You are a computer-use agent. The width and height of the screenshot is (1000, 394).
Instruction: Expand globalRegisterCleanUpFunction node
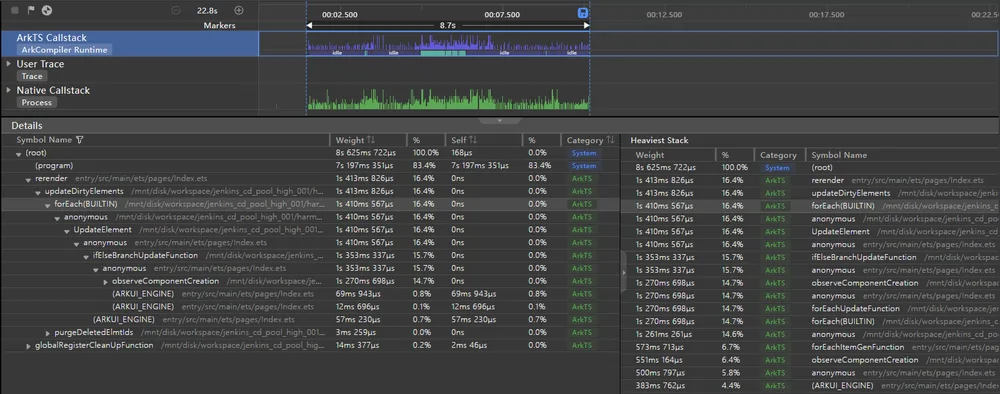[x=28, y=346]
